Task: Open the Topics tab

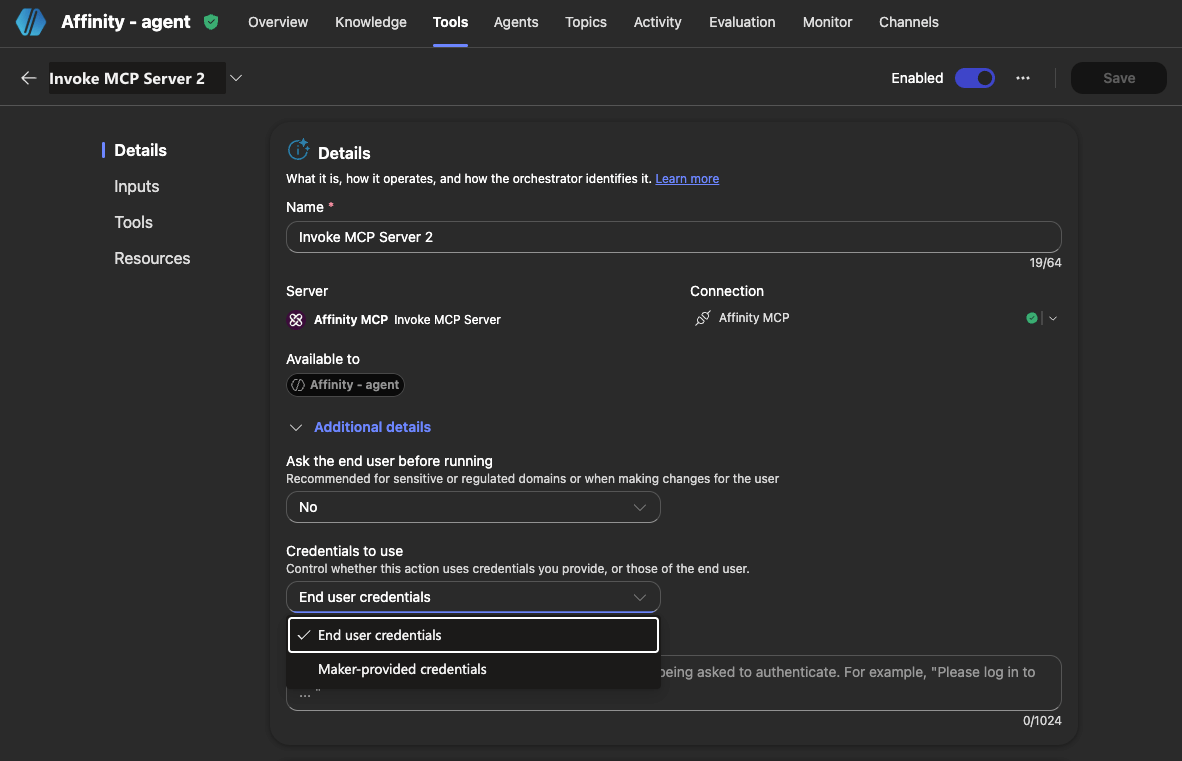Action: pyautogui.click(x=586, y=22)
